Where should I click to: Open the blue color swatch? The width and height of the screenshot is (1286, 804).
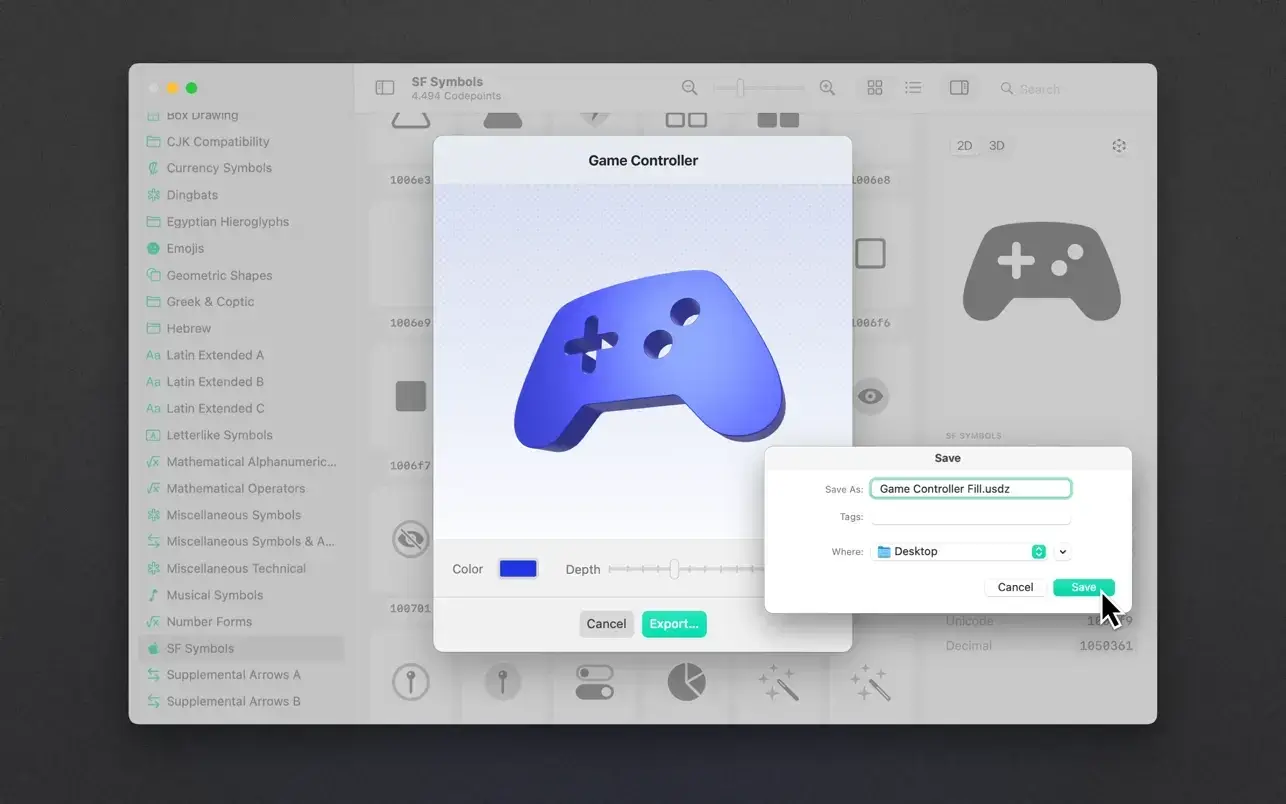click(518, 569)
